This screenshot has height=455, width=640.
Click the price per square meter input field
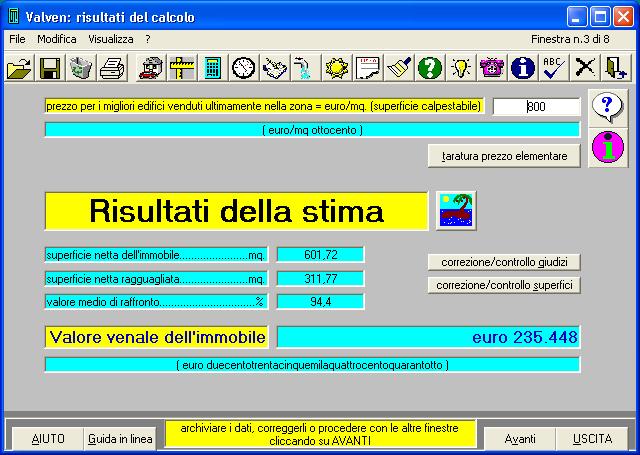click(x=536, y=107)
